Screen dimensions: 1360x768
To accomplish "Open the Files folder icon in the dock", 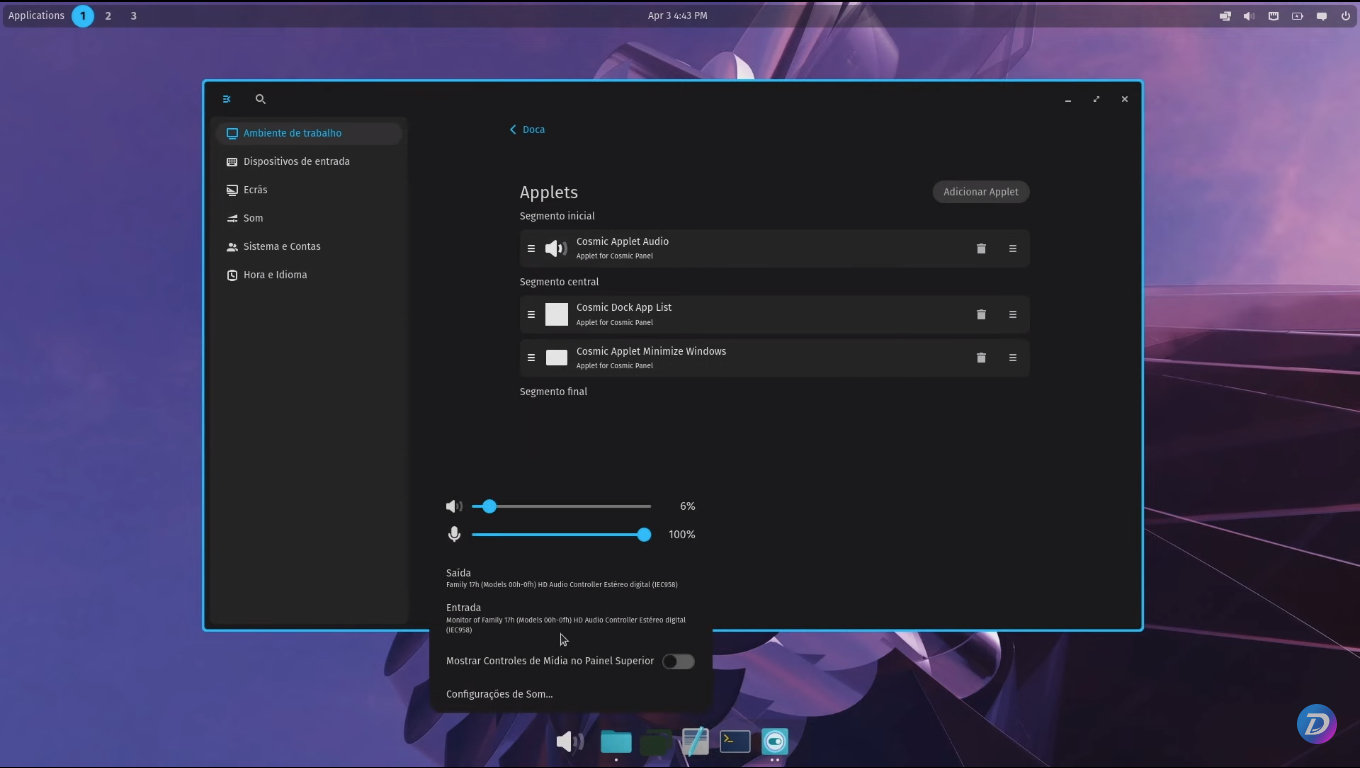I will [x=616, y=741].
